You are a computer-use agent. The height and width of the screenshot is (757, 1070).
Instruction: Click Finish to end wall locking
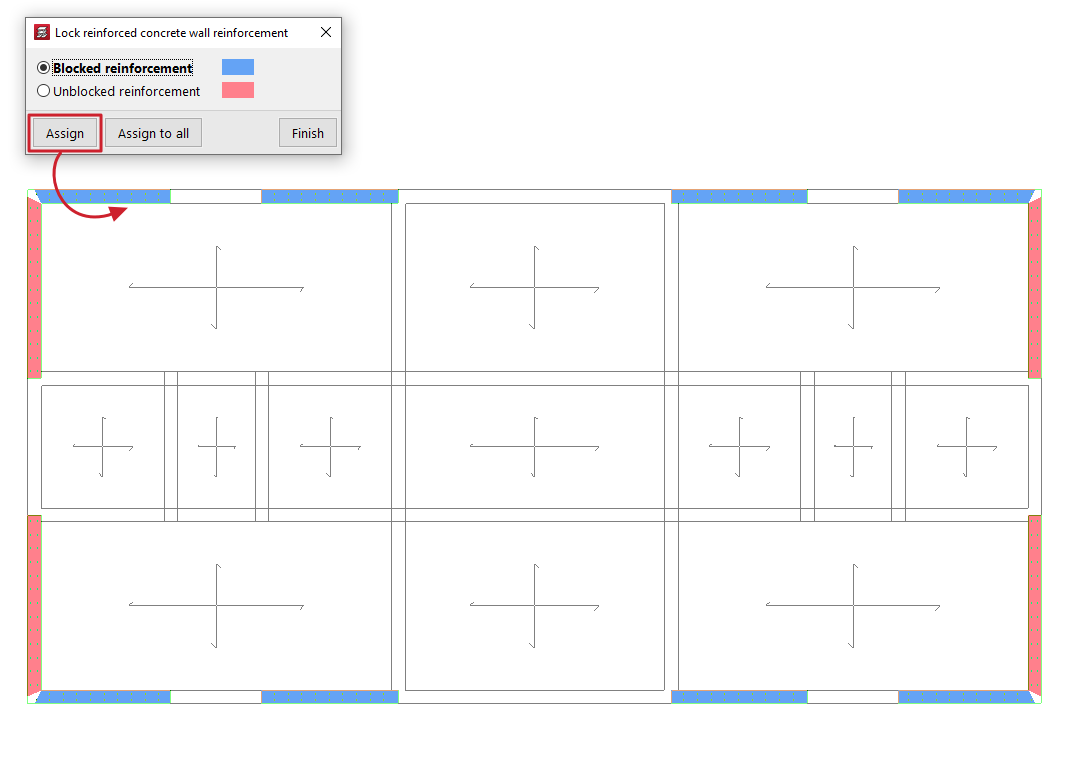coord(308,133)
